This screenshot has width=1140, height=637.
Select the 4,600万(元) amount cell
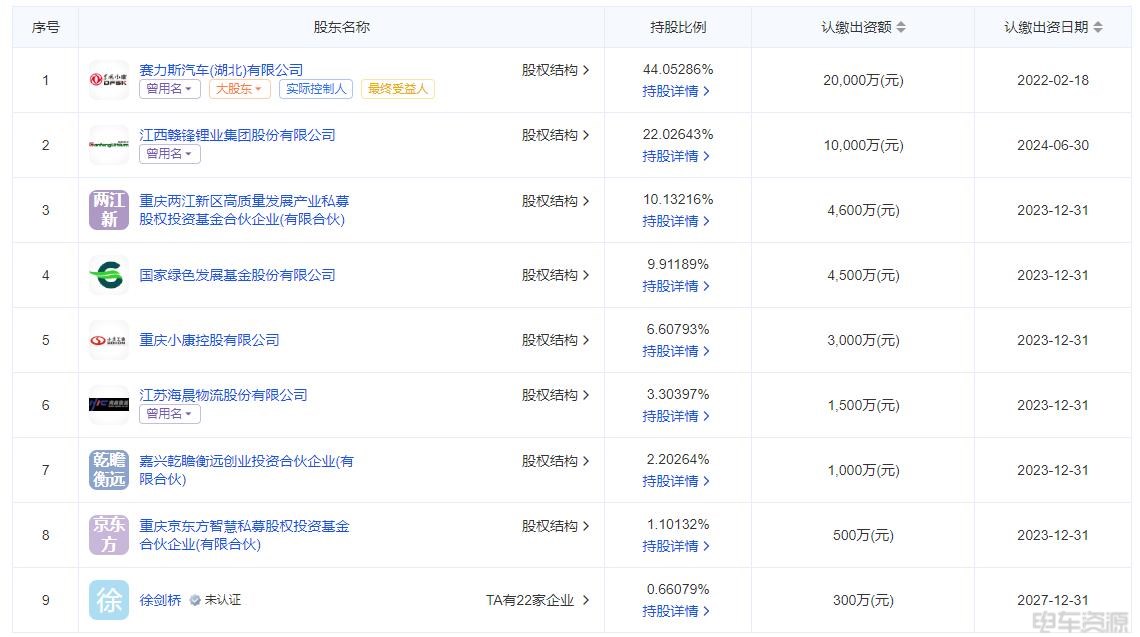(x=863, y=211)
